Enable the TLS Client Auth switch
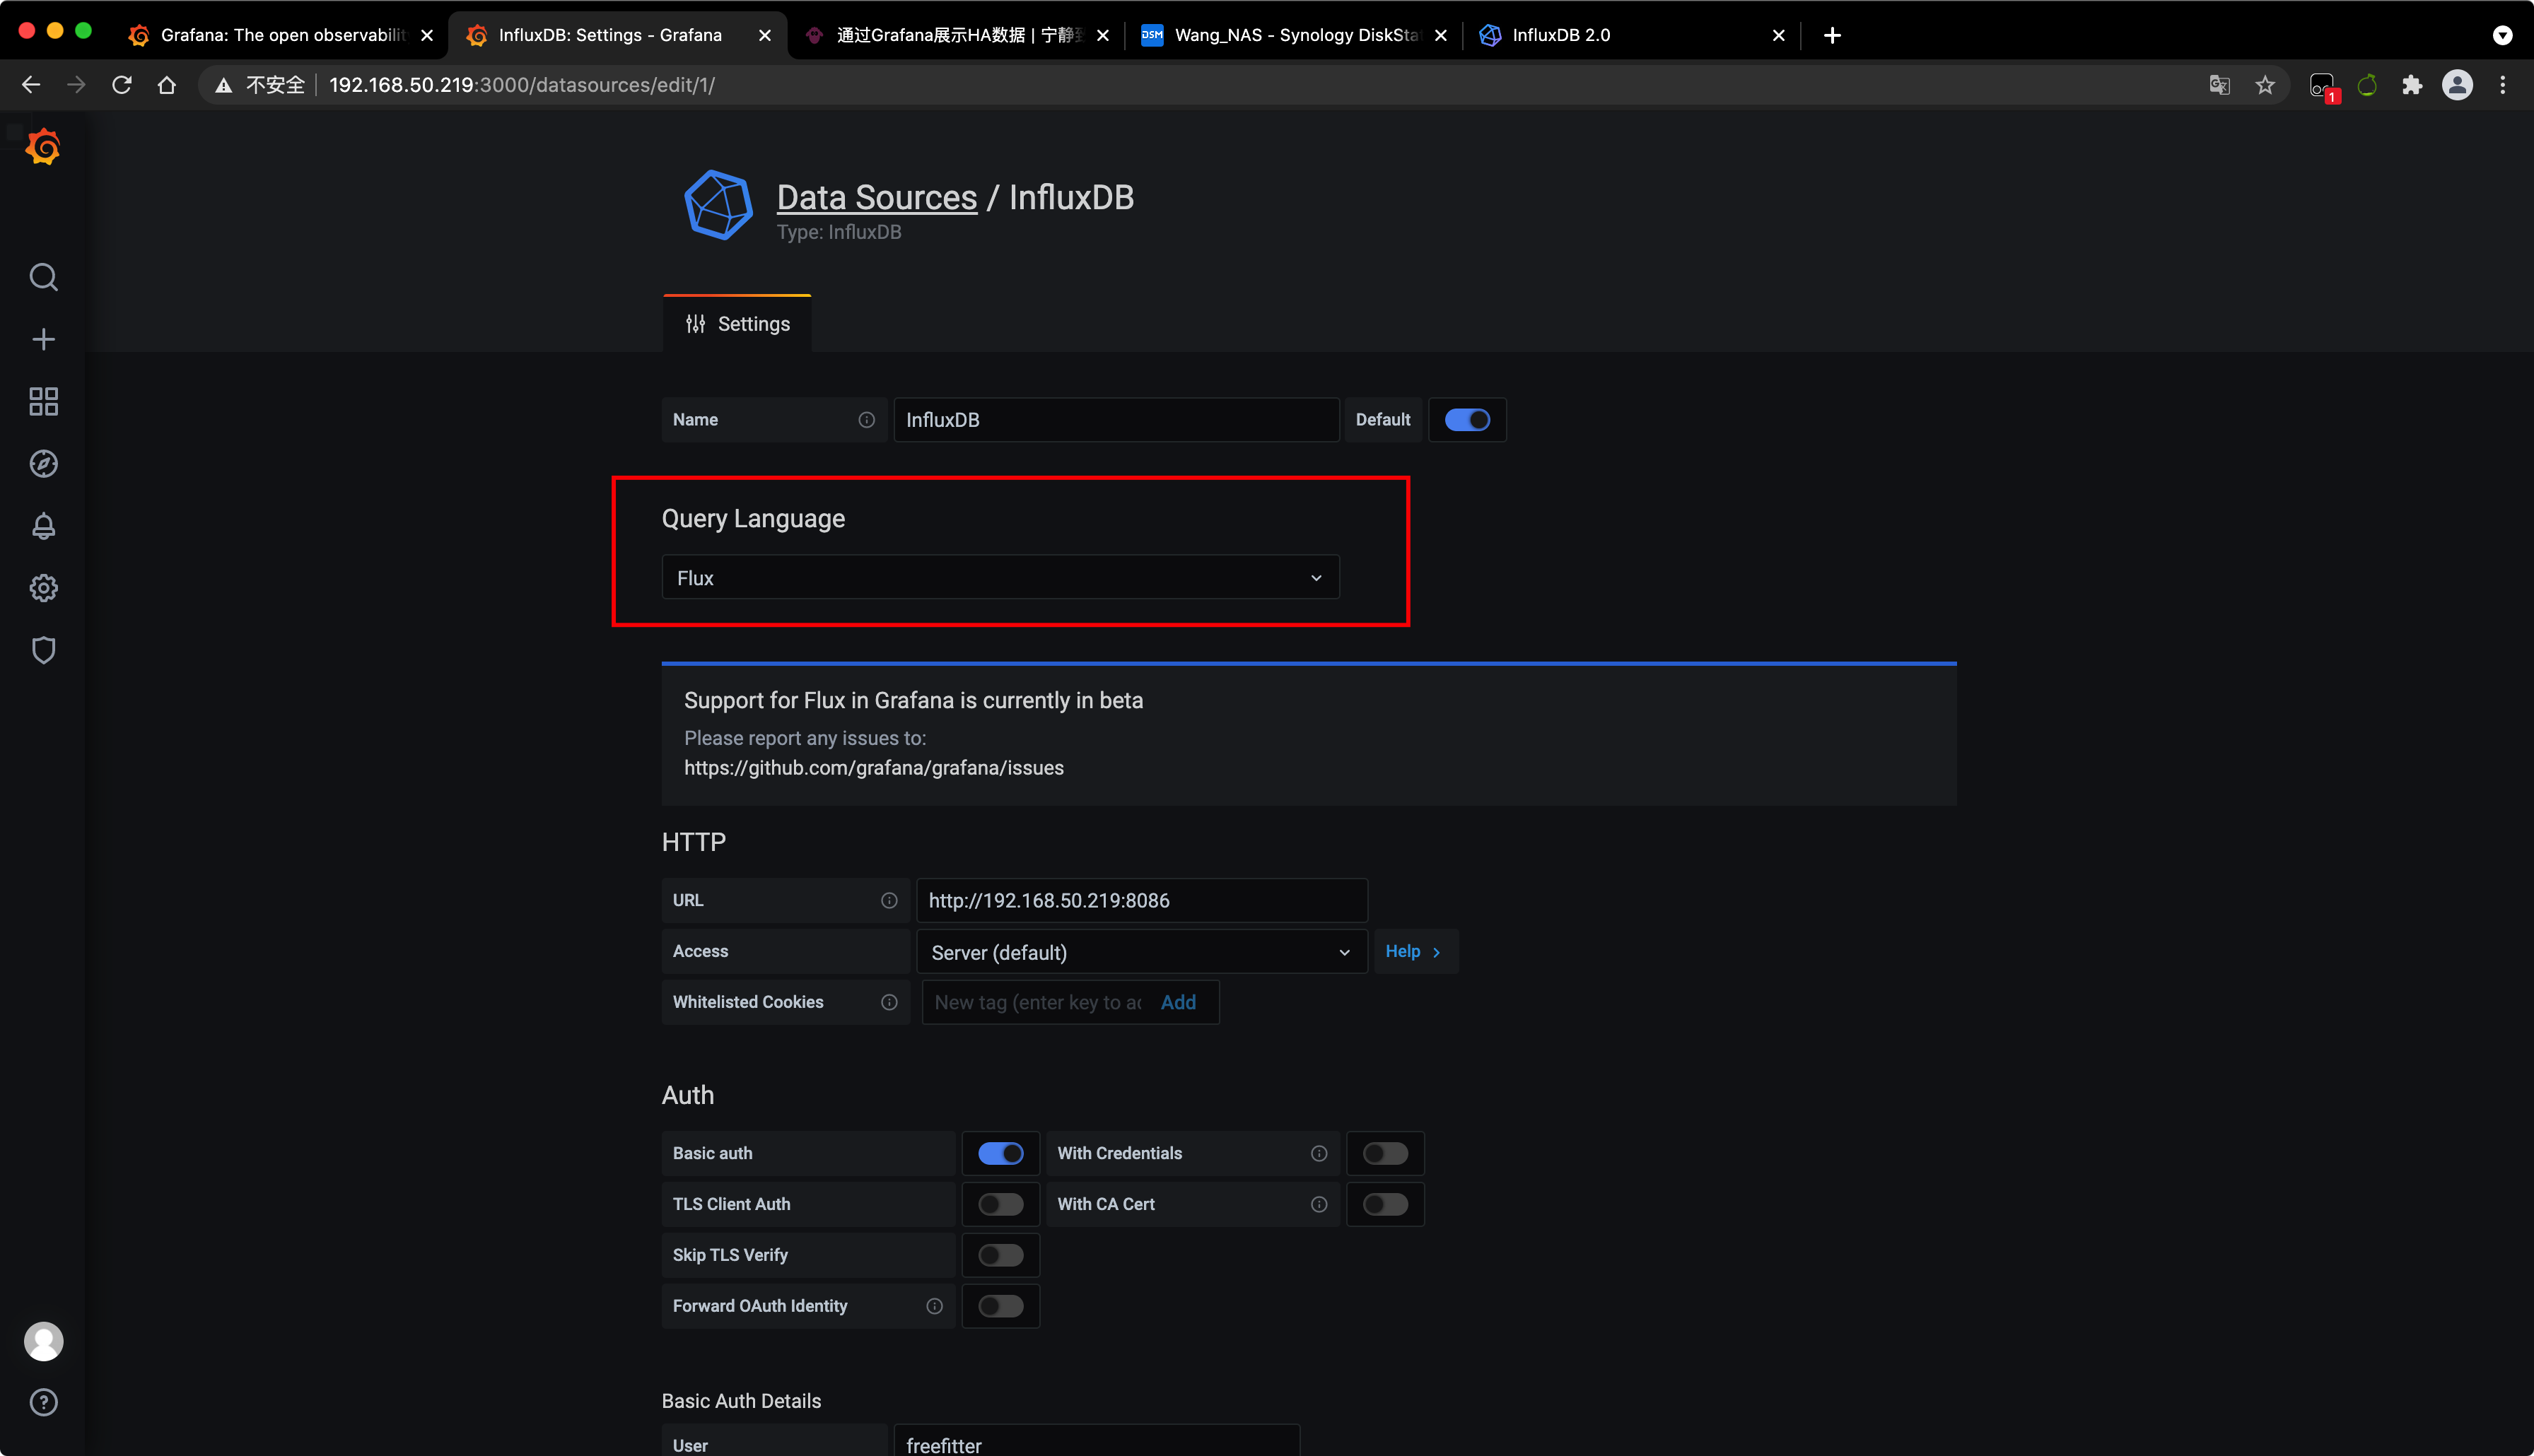This screenshot has height=1456, width=2534. point(1000,1204)
